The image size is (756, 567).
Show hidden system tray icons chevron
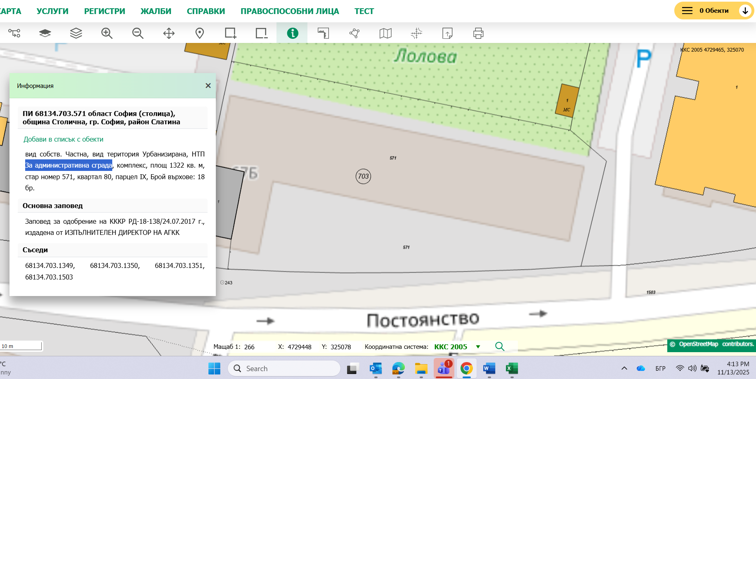click(624, 369)
